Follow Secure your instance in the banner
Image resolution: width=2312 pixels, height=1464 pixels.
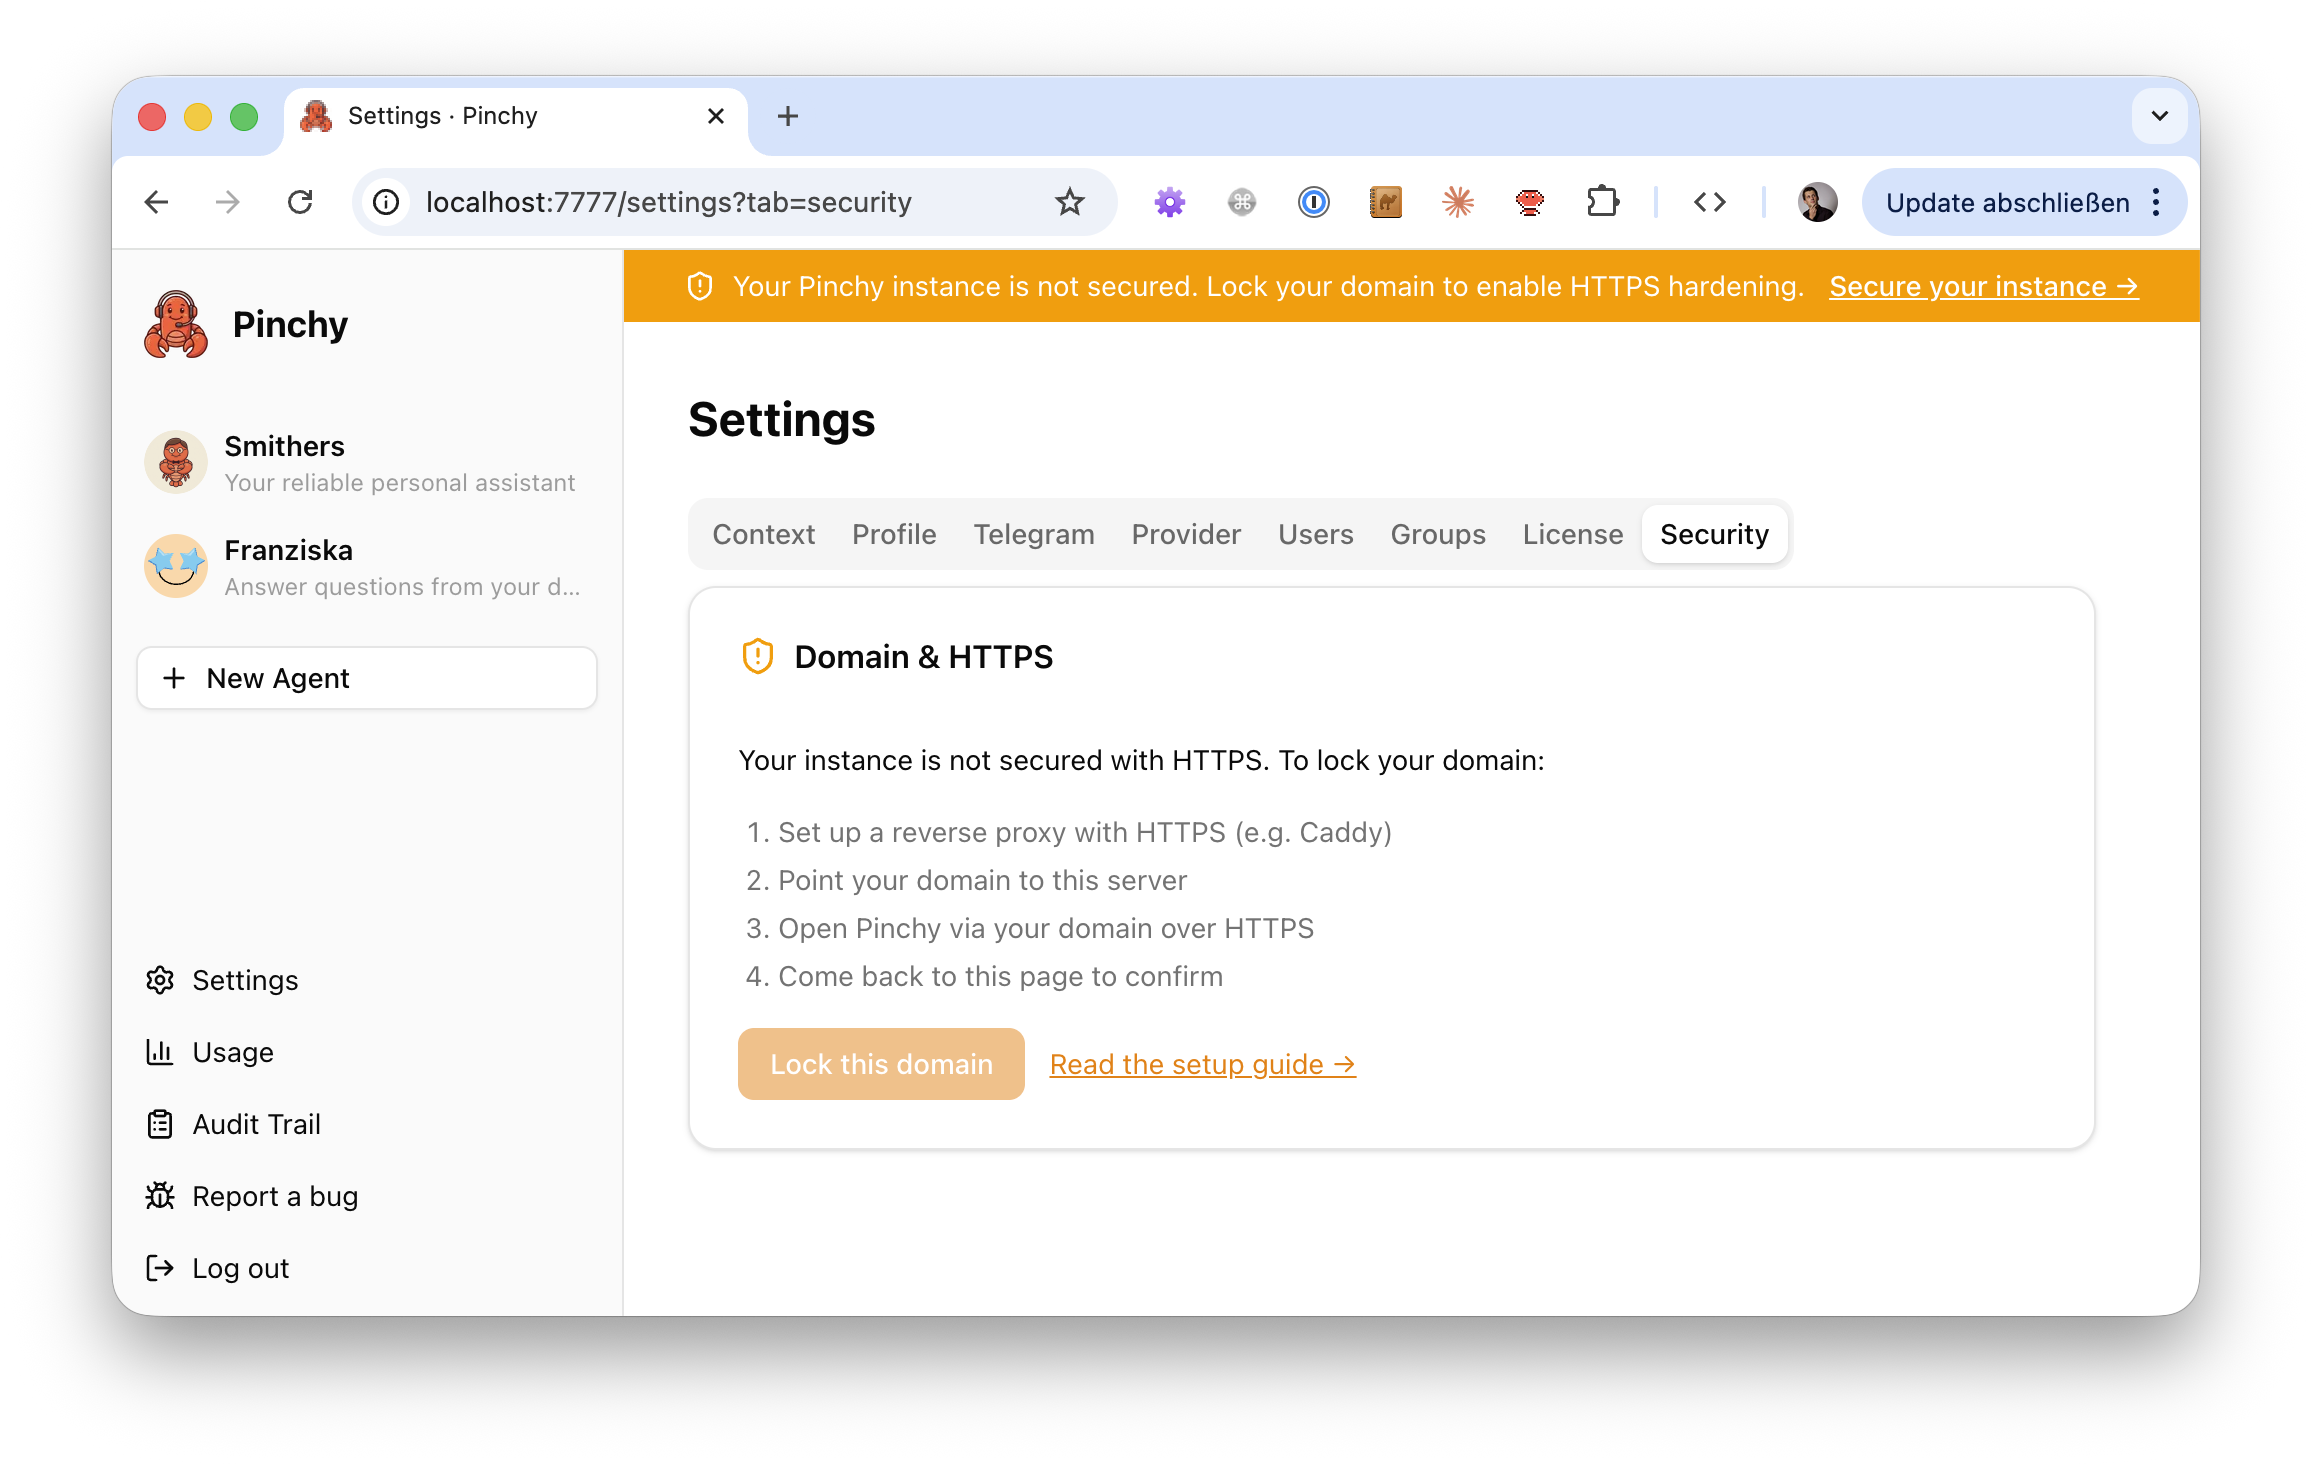1984,286
